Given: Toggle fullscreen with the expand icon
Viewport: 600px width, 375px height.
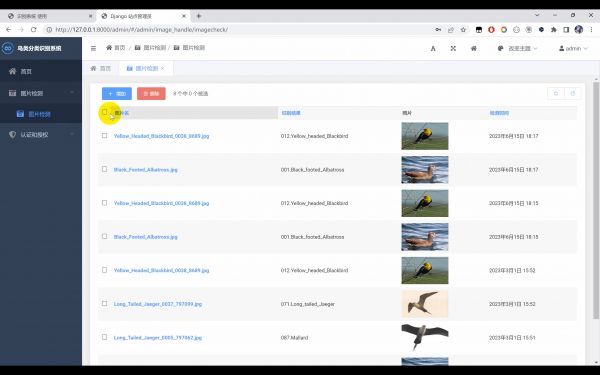Looking at the screenshot, I should click(x=453, y=48).
